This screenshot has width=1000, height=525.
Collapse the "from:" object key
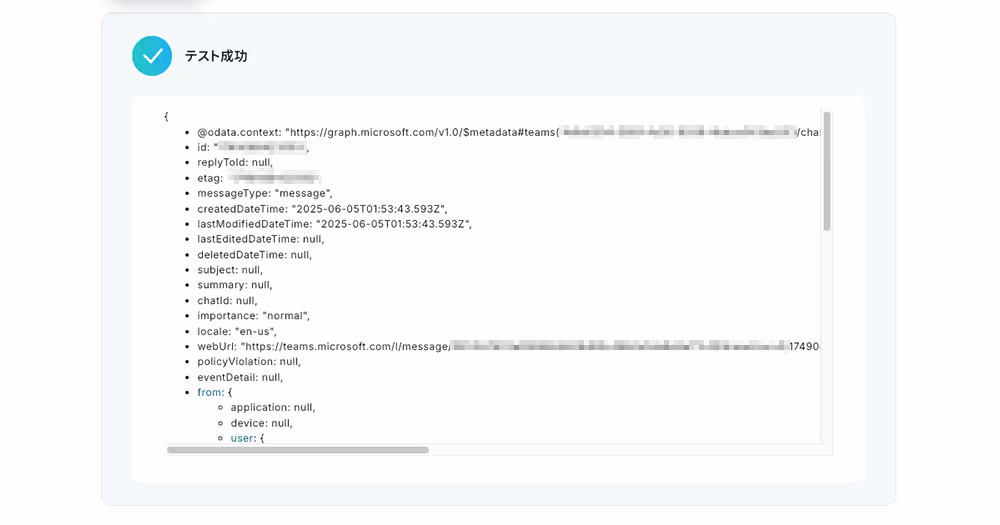[210, 392]
